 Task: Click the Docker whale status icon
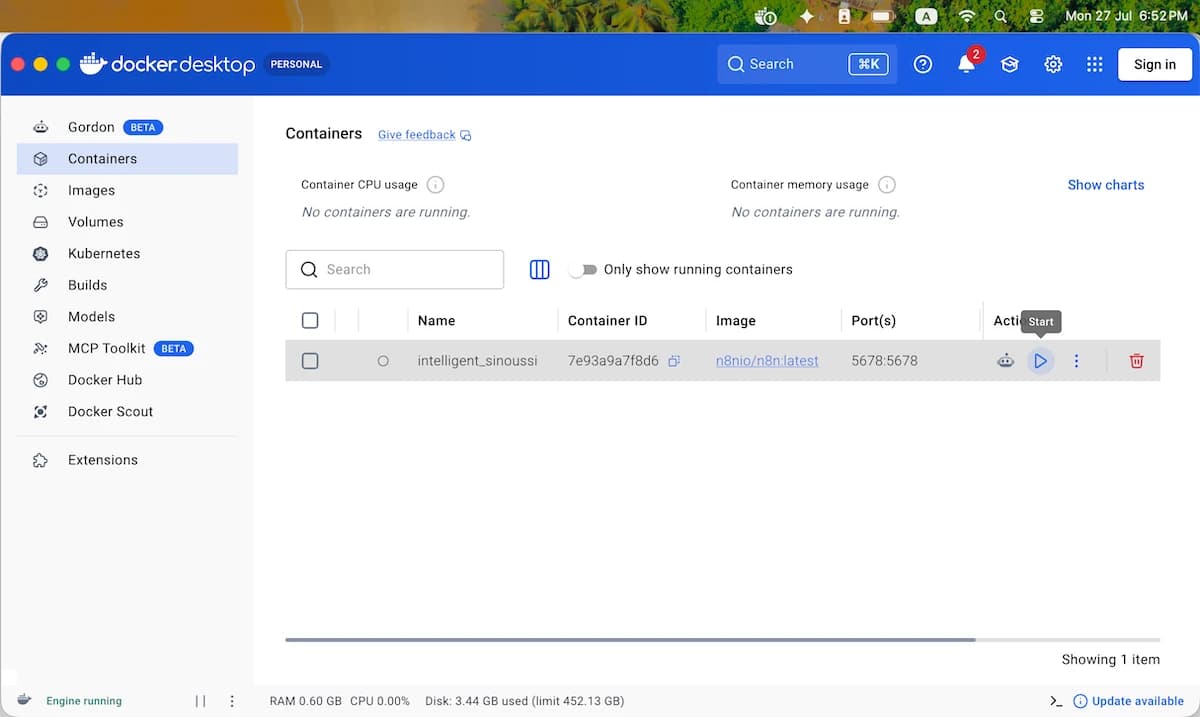pyautogui.click(x=24, y=700)
